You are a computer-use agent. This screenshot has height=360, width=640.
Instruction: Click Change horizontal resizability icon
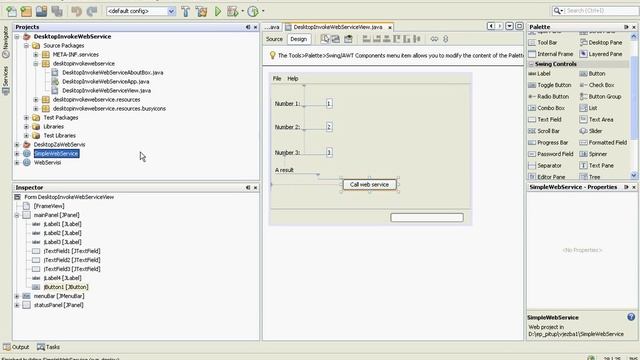click(x=434, y=39)
